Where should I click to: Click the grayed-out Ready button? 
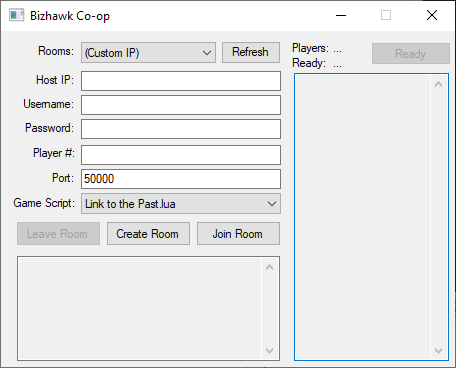pyautogui.click(x=411, y=53)
